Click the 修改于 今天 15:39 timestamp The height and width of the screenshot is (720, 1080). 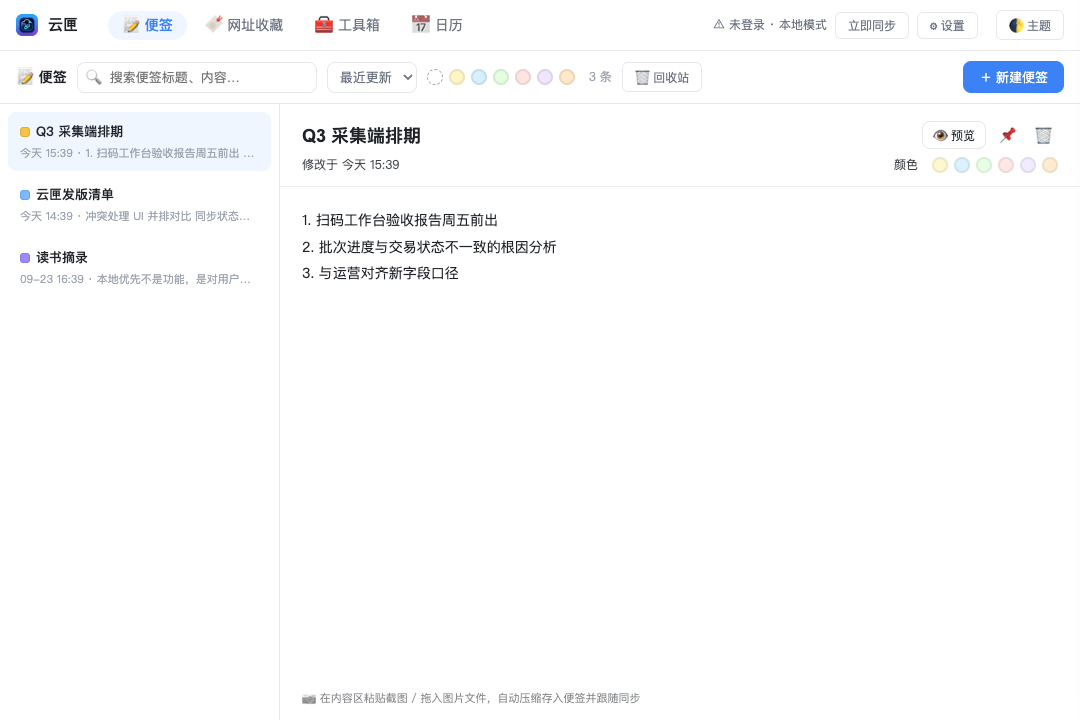tap(351, 165)
